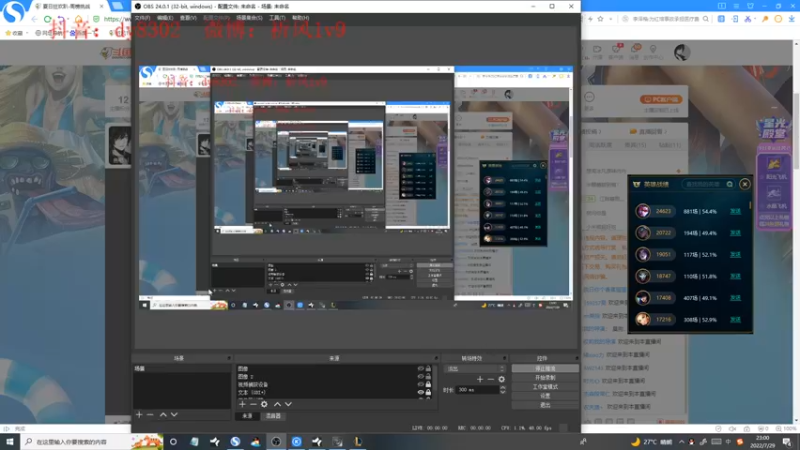Click the 发送 link in the 24623 row
Image resolution: width=800 pixels, height=450 pixels.
click(x=735, y=211)
